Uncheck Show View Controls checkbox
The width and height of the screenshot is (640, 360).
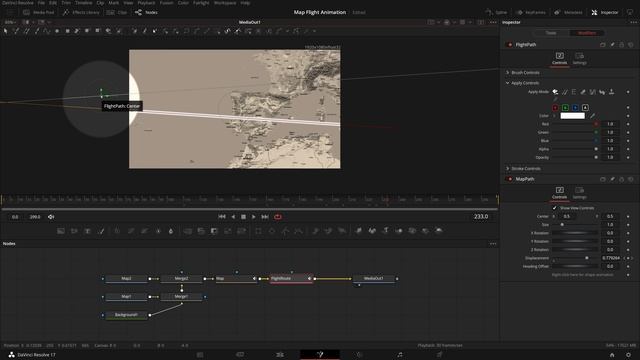tap(554, 208)
